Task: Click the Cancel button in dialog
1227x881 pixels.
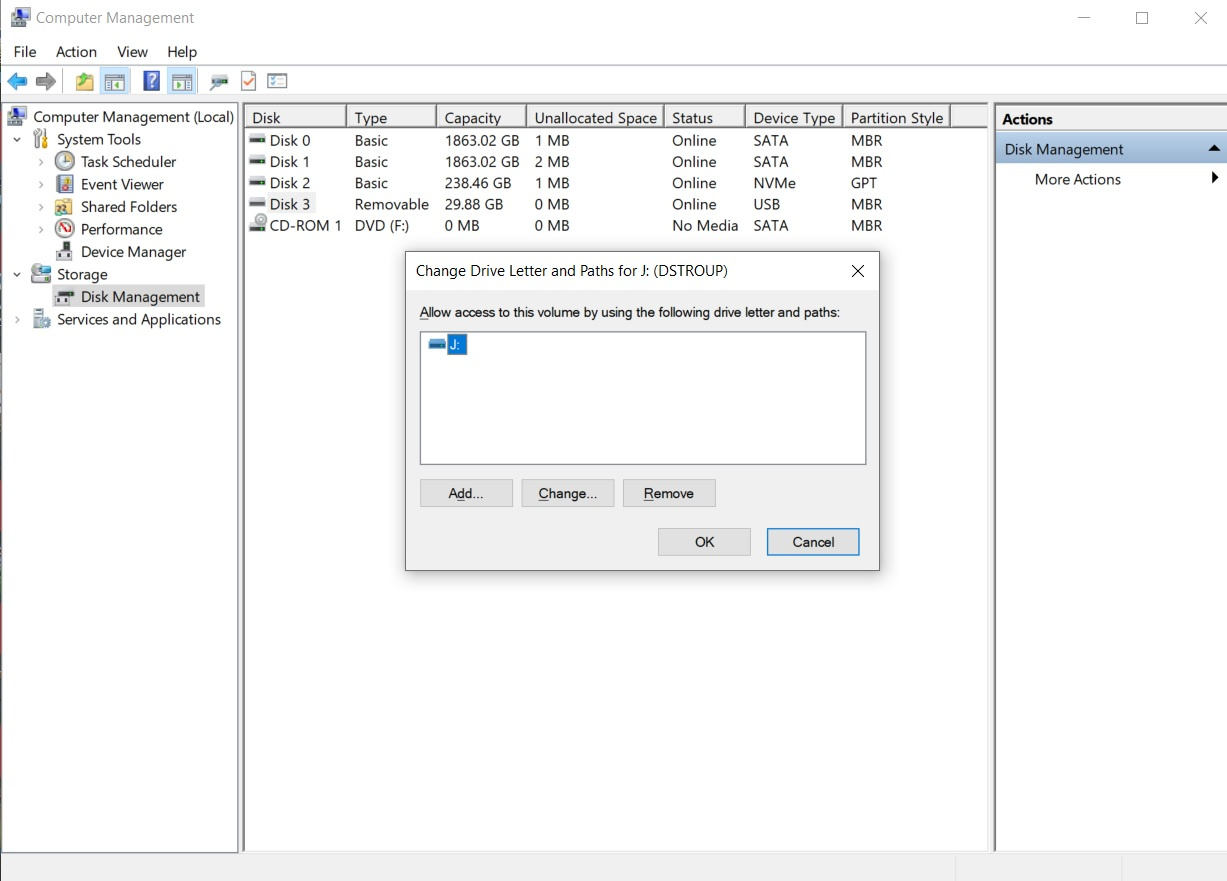Action: (x=813, y=542)
